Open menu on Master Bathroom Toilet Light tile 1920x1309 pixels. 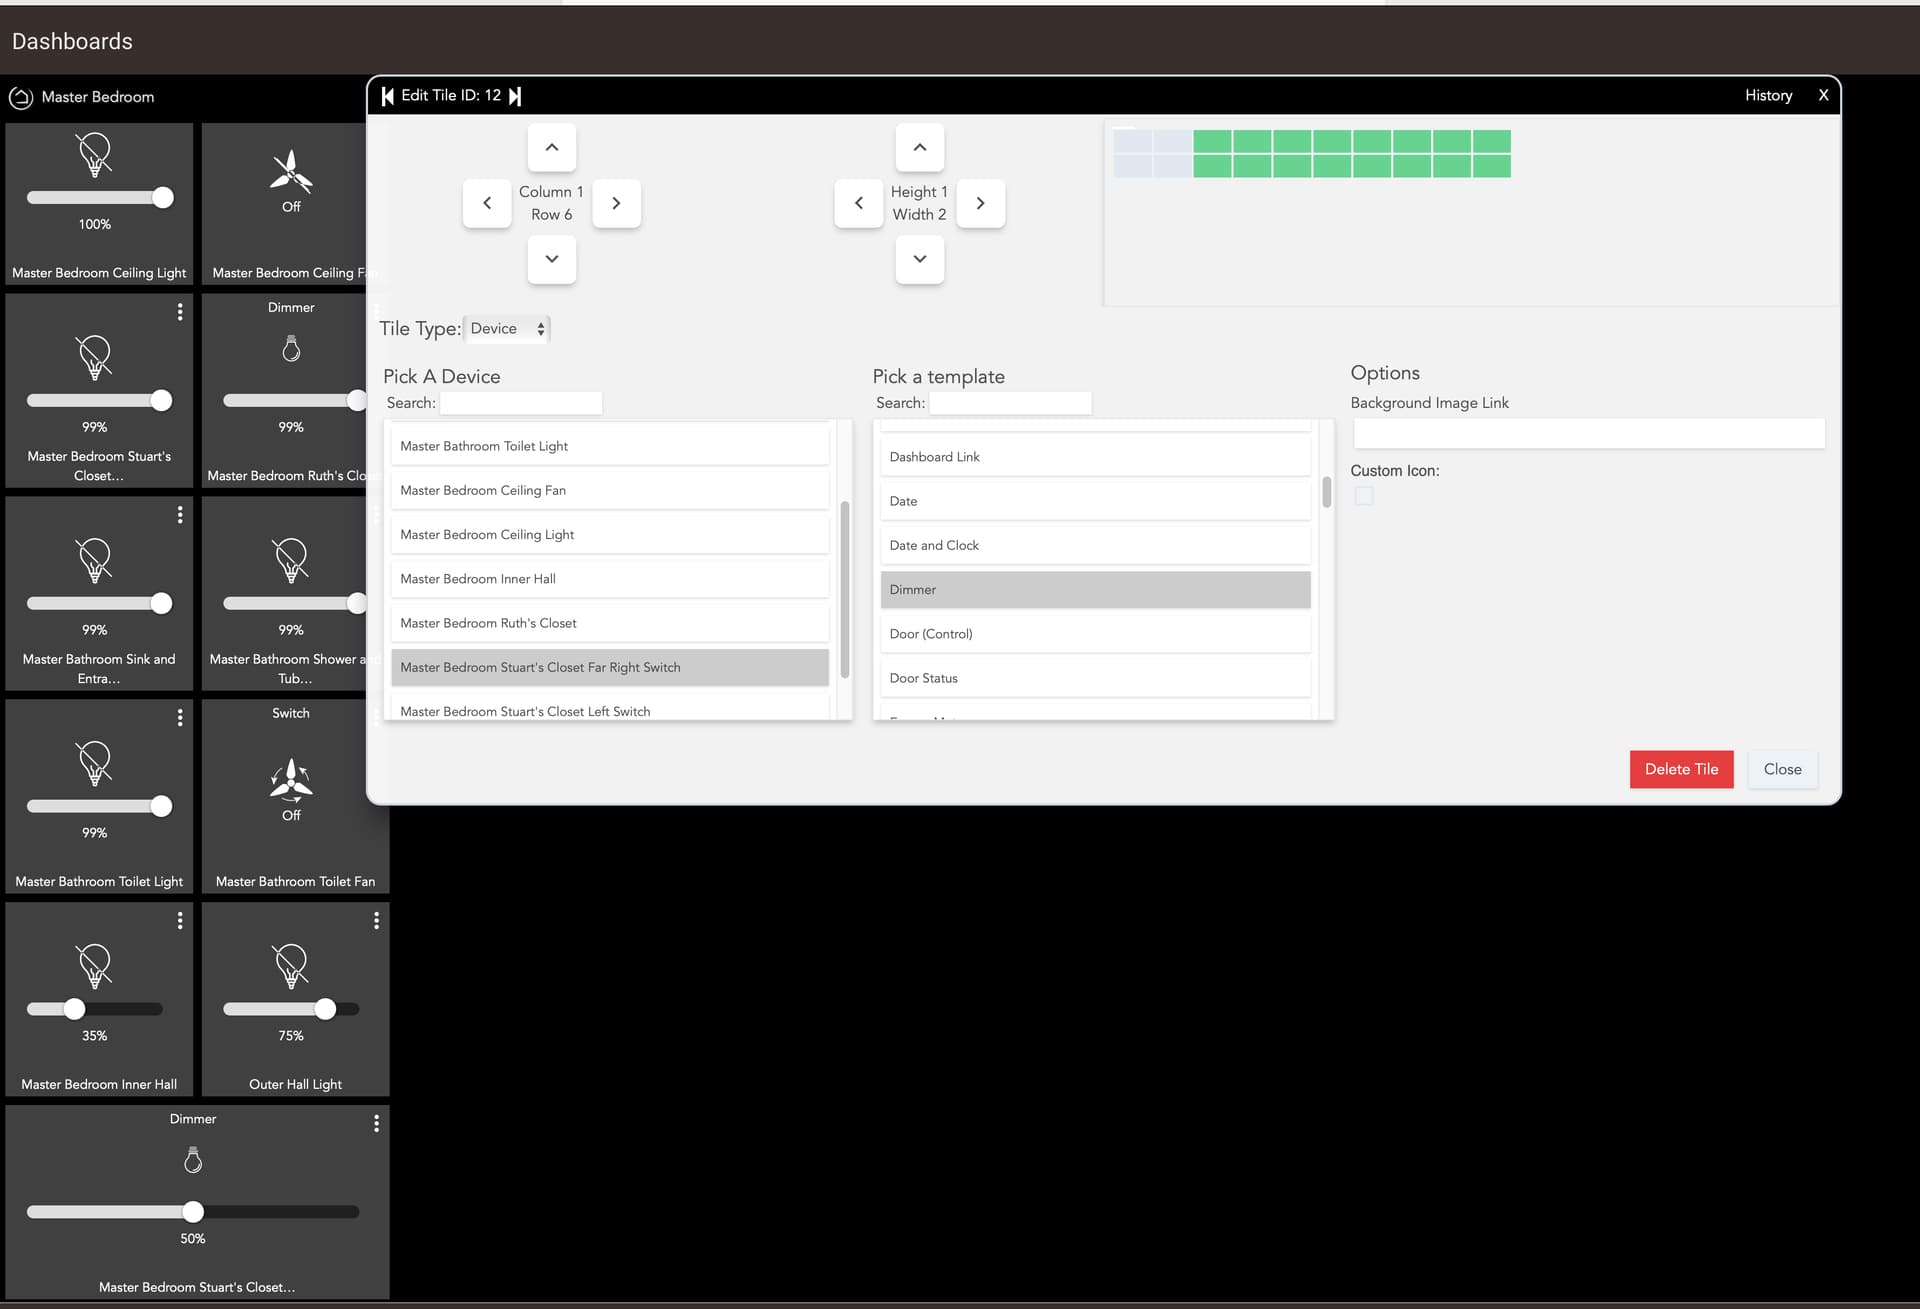click(x=180, y=717)
